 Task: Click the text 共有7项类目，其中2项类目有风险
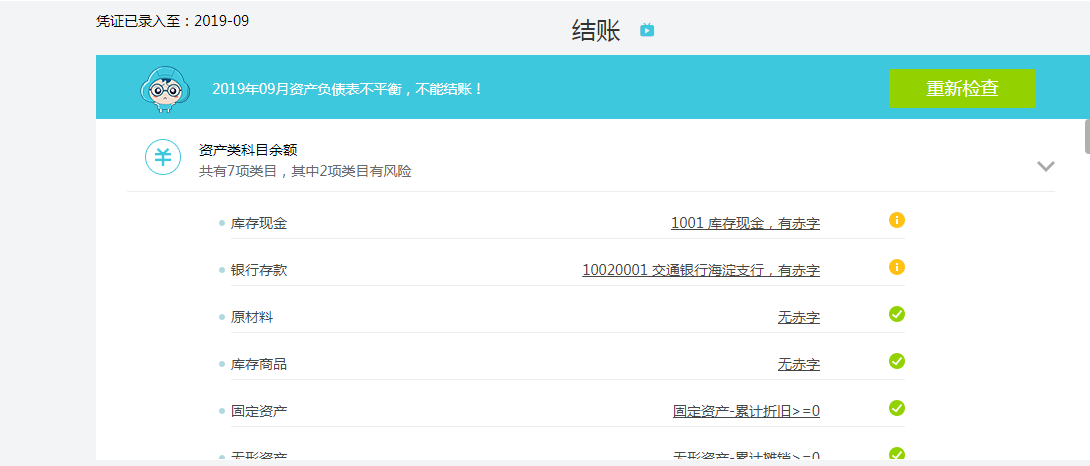[305, 170]
